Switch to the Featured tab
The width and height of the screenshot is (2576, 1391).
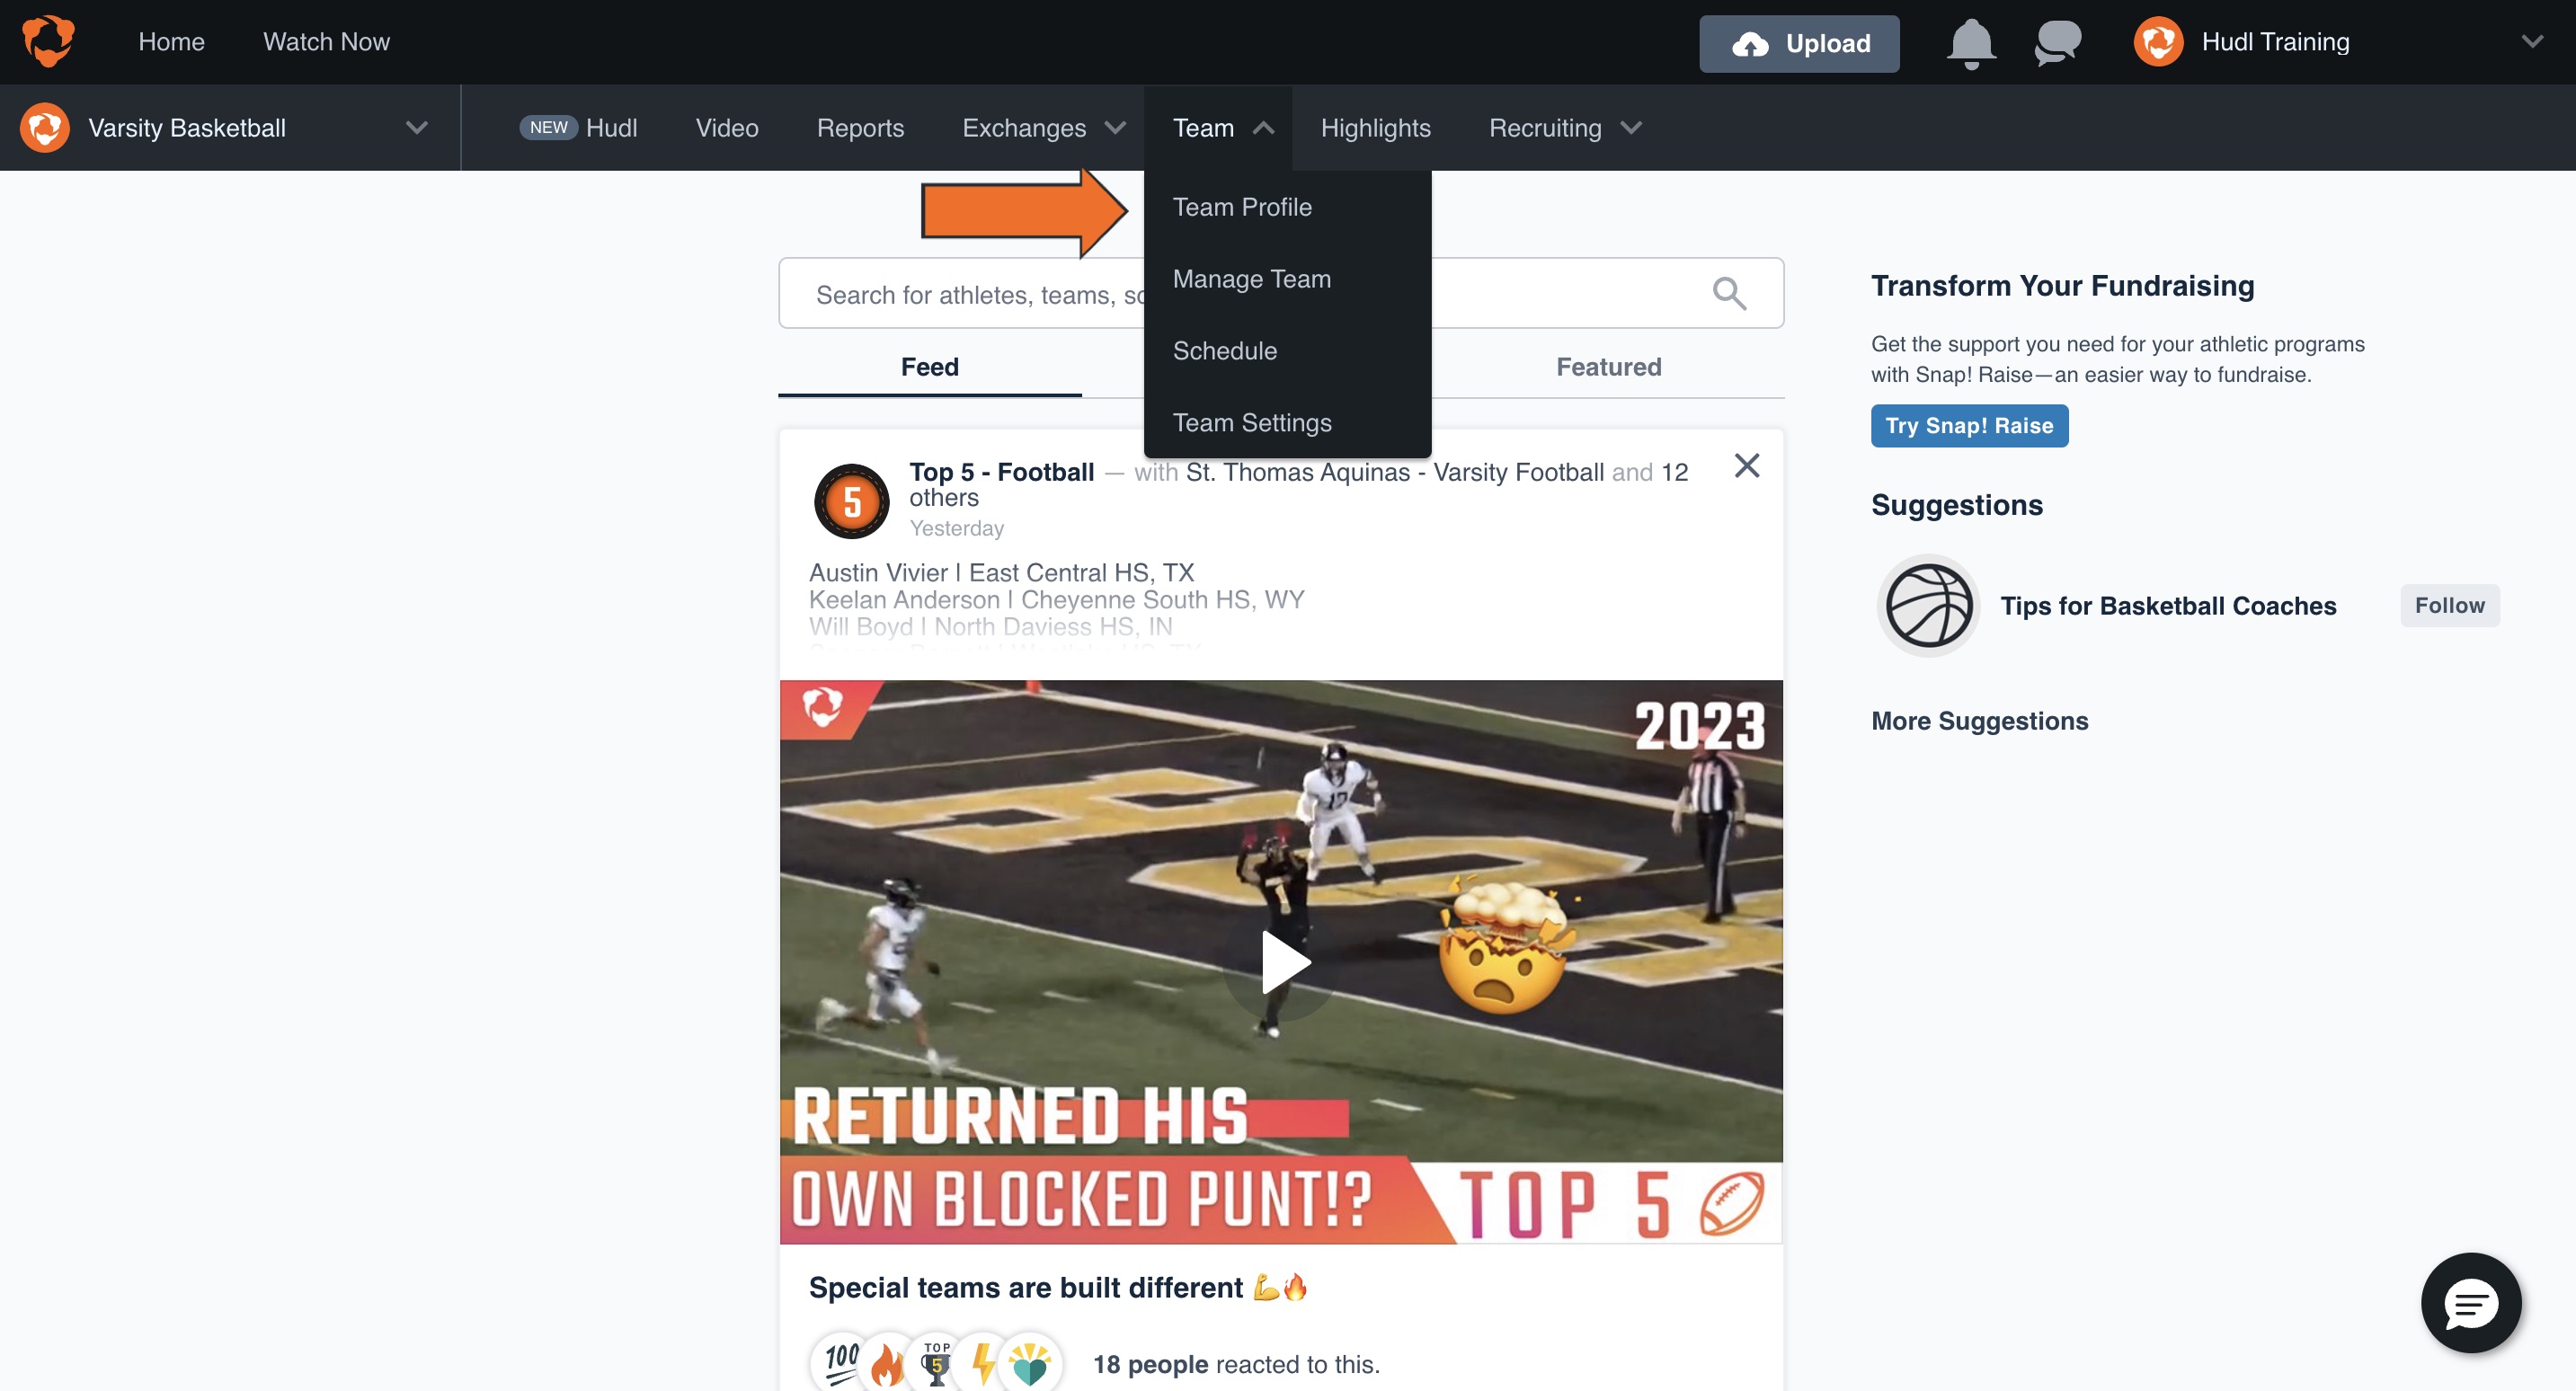tap(1608, 367)
